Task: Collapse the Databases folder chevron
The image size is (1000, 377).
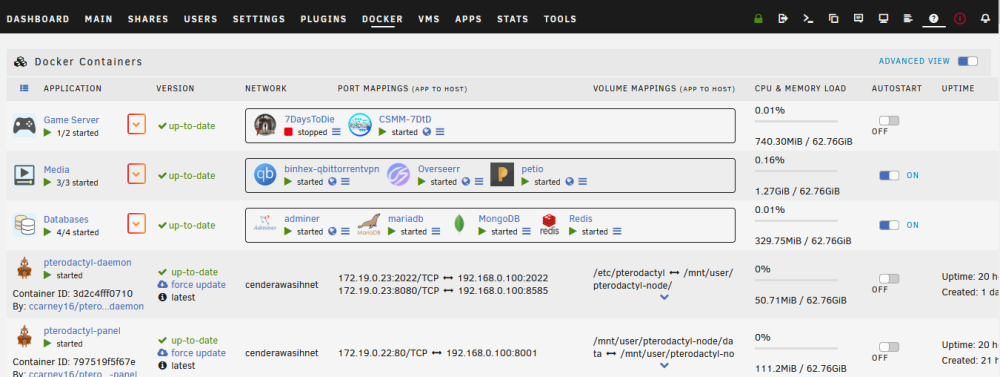Action: pos(136,223)
